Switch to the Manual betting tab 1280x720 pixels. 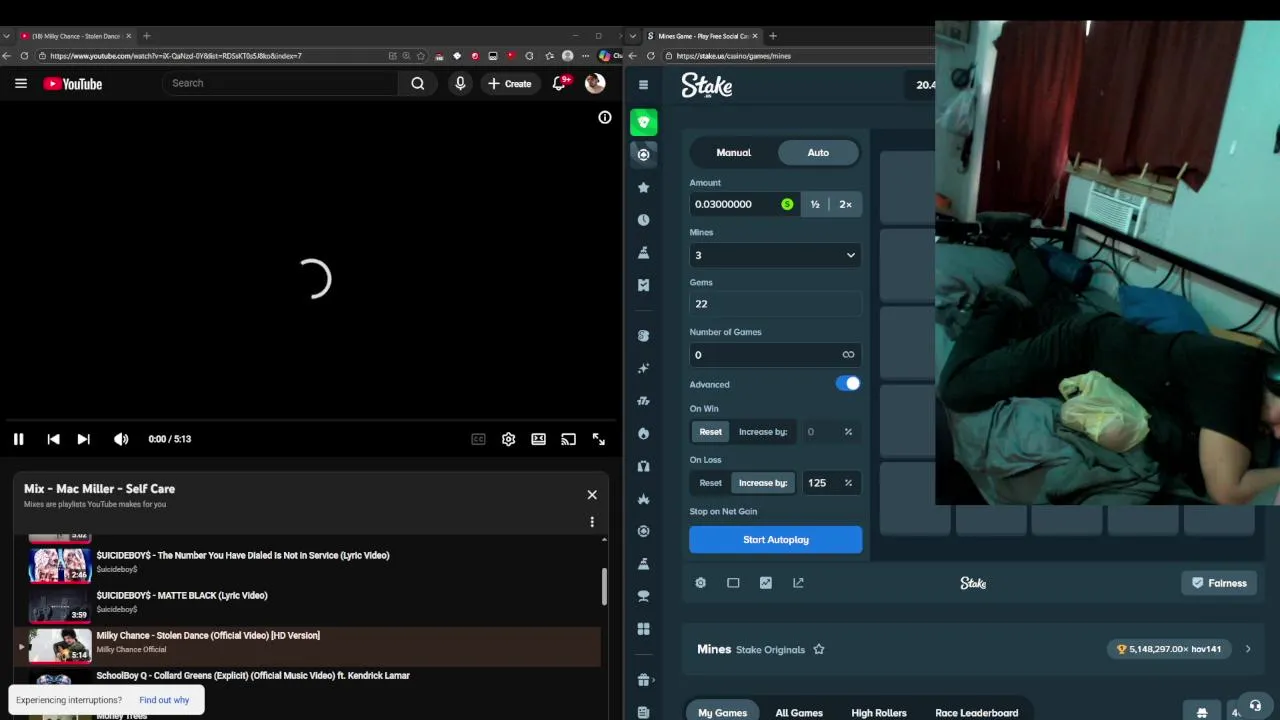[733, 152]
